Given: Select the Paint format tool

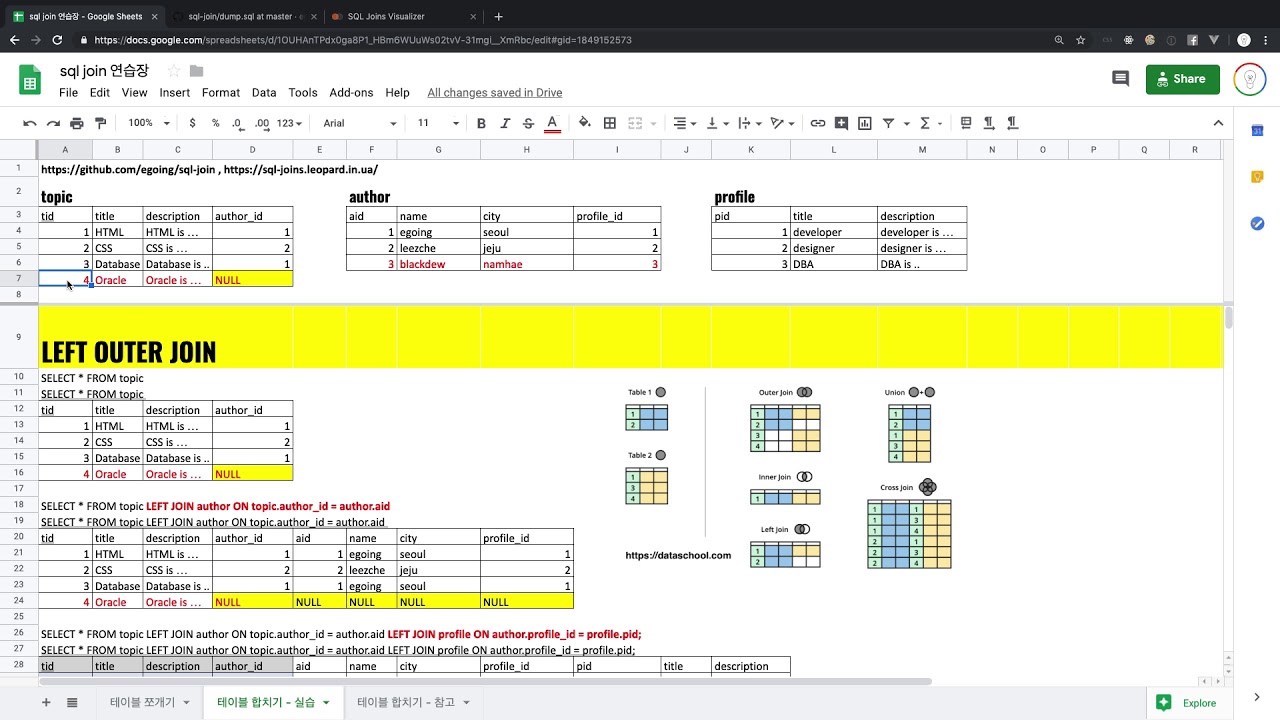Looking at the screenshot, I should point(100,123).
